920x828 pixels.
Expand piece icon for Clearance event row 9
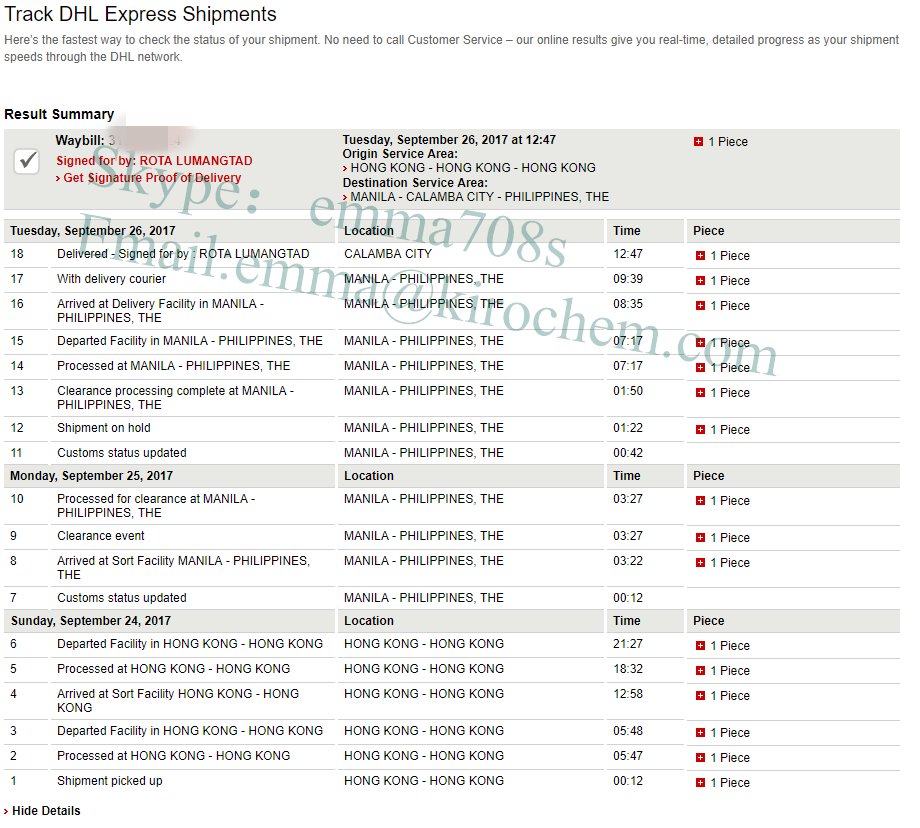pyautogui.click(x=700, y=538)
